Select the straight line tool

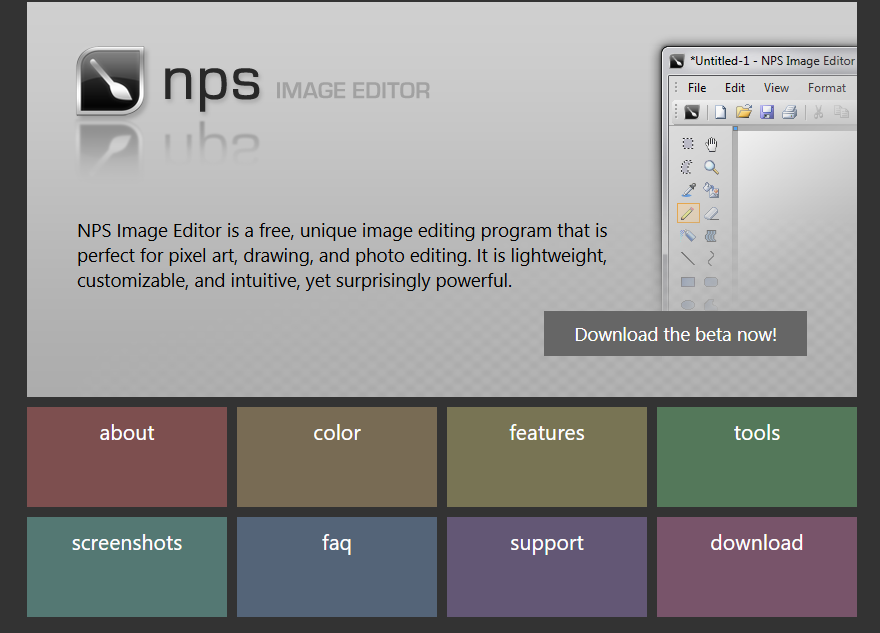[687, 257]
